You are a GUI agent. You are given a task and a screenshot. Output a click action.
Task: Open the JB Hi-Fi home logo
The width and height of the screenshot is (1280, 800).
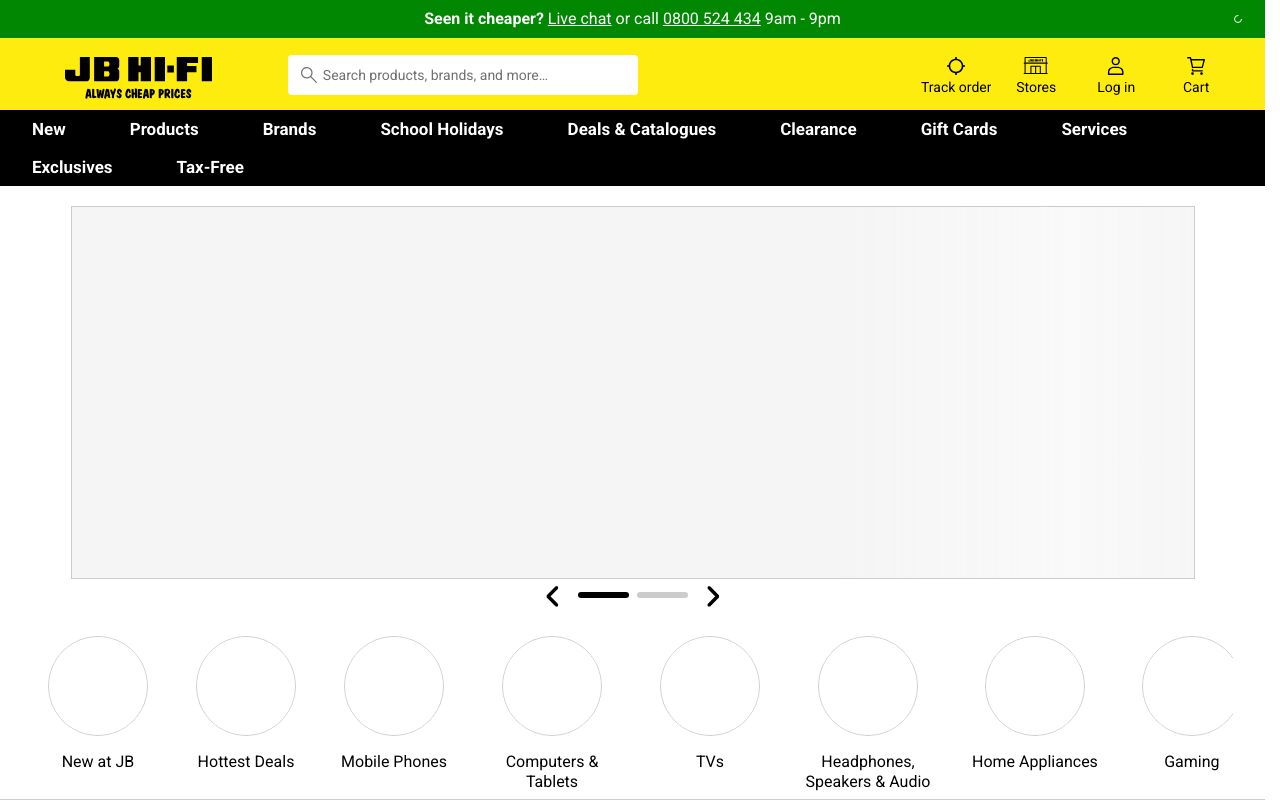click(x=139, y=77)
